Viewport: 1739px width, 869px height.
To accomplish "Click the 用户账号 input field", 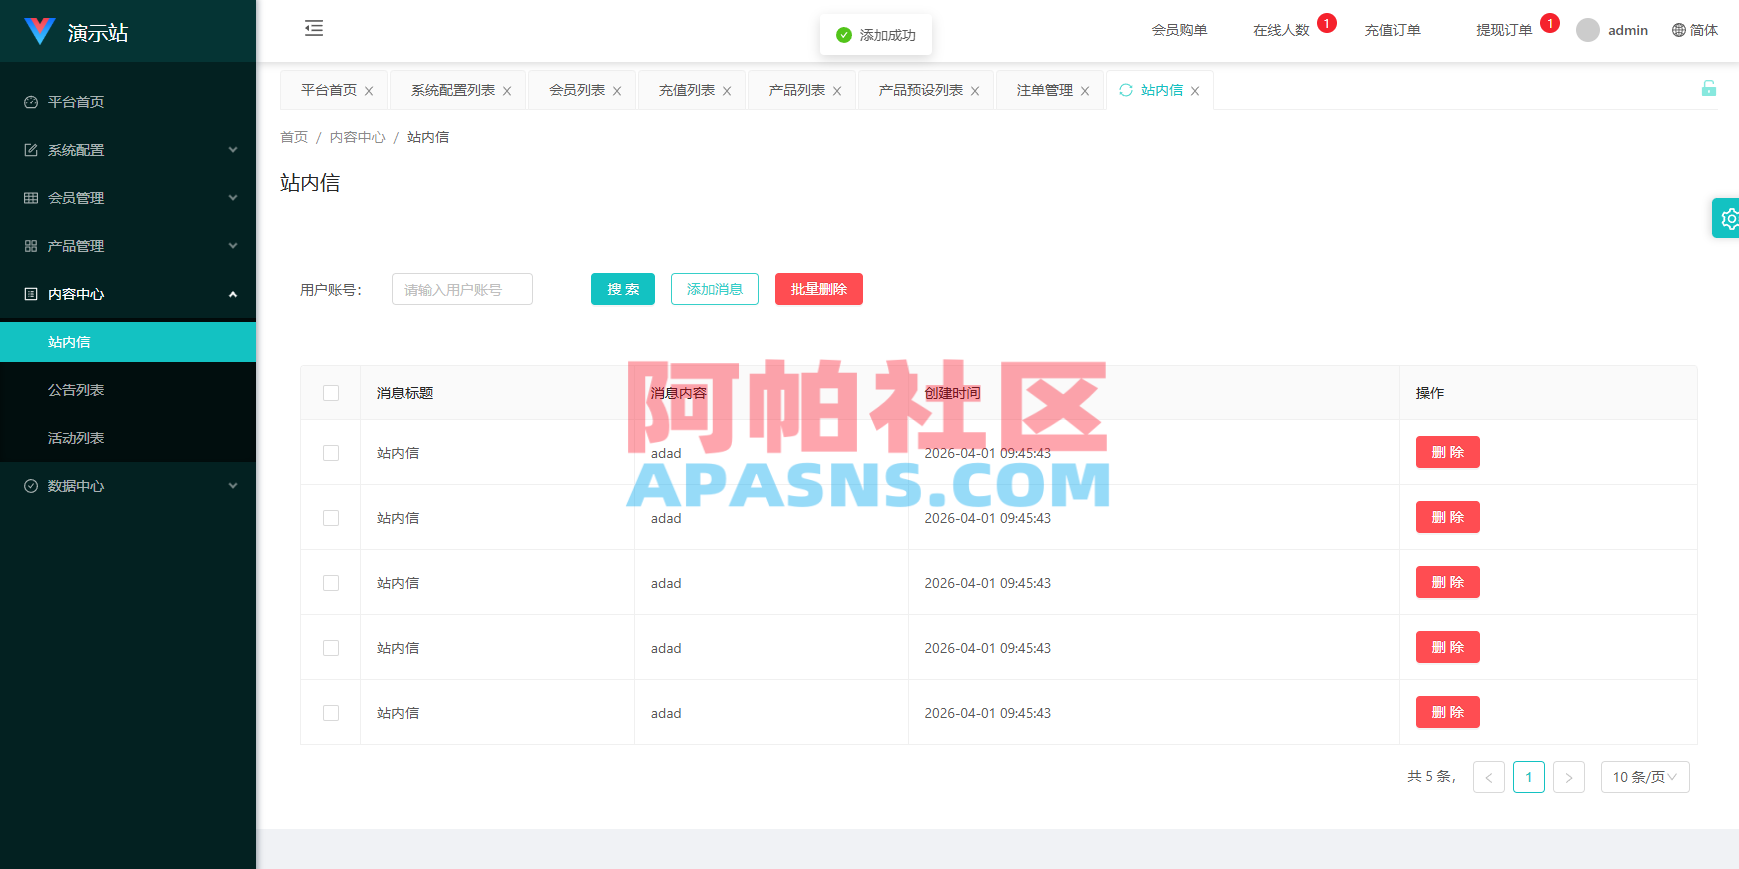I will pyautogui.click(x=462, y=289).
